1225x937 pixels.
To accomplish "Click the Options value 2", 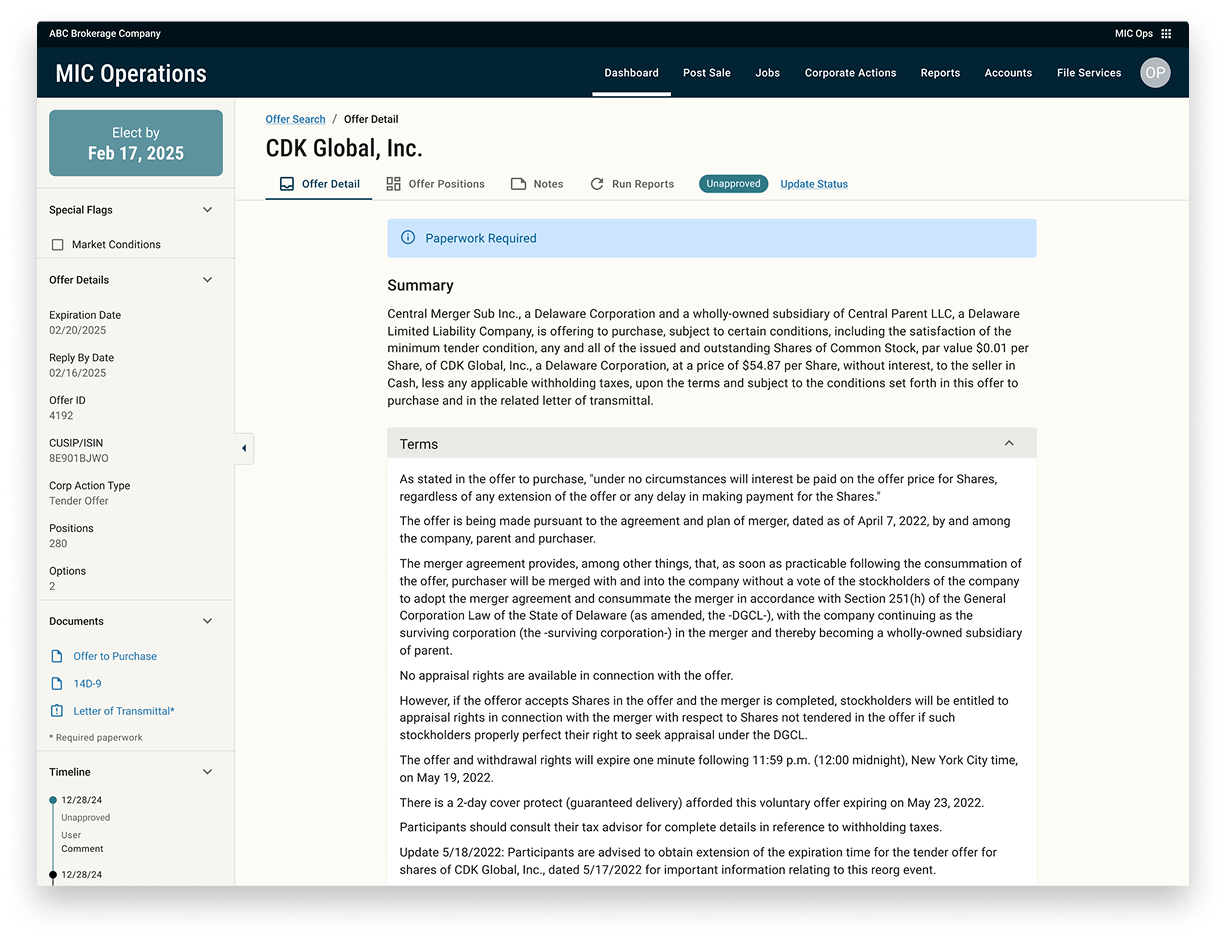I will tap(52, 586).
